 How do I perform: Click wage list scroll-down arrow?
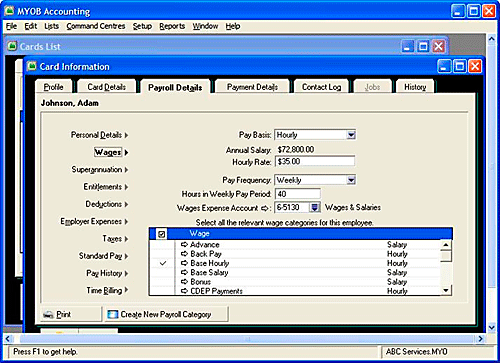click(x=446, y=291)
